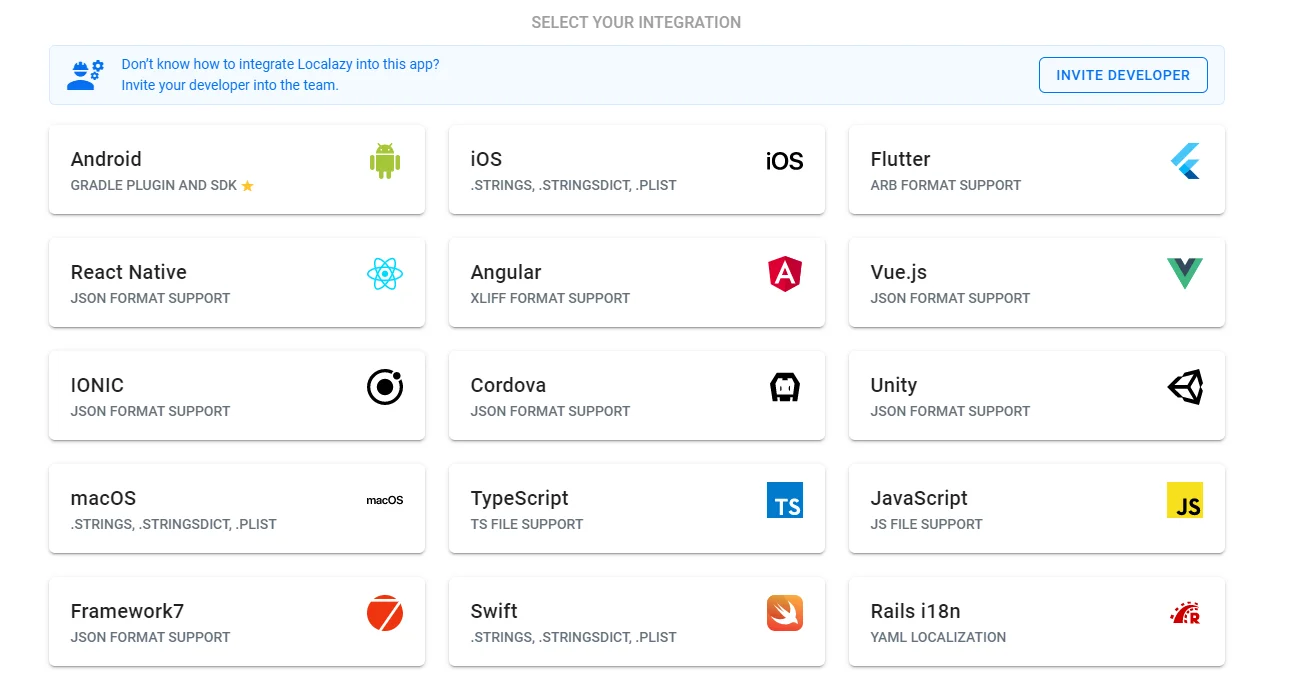This screenshot has width=1289, height=691.
Task: Click the React Native atom icon
Action: point(384,272)
